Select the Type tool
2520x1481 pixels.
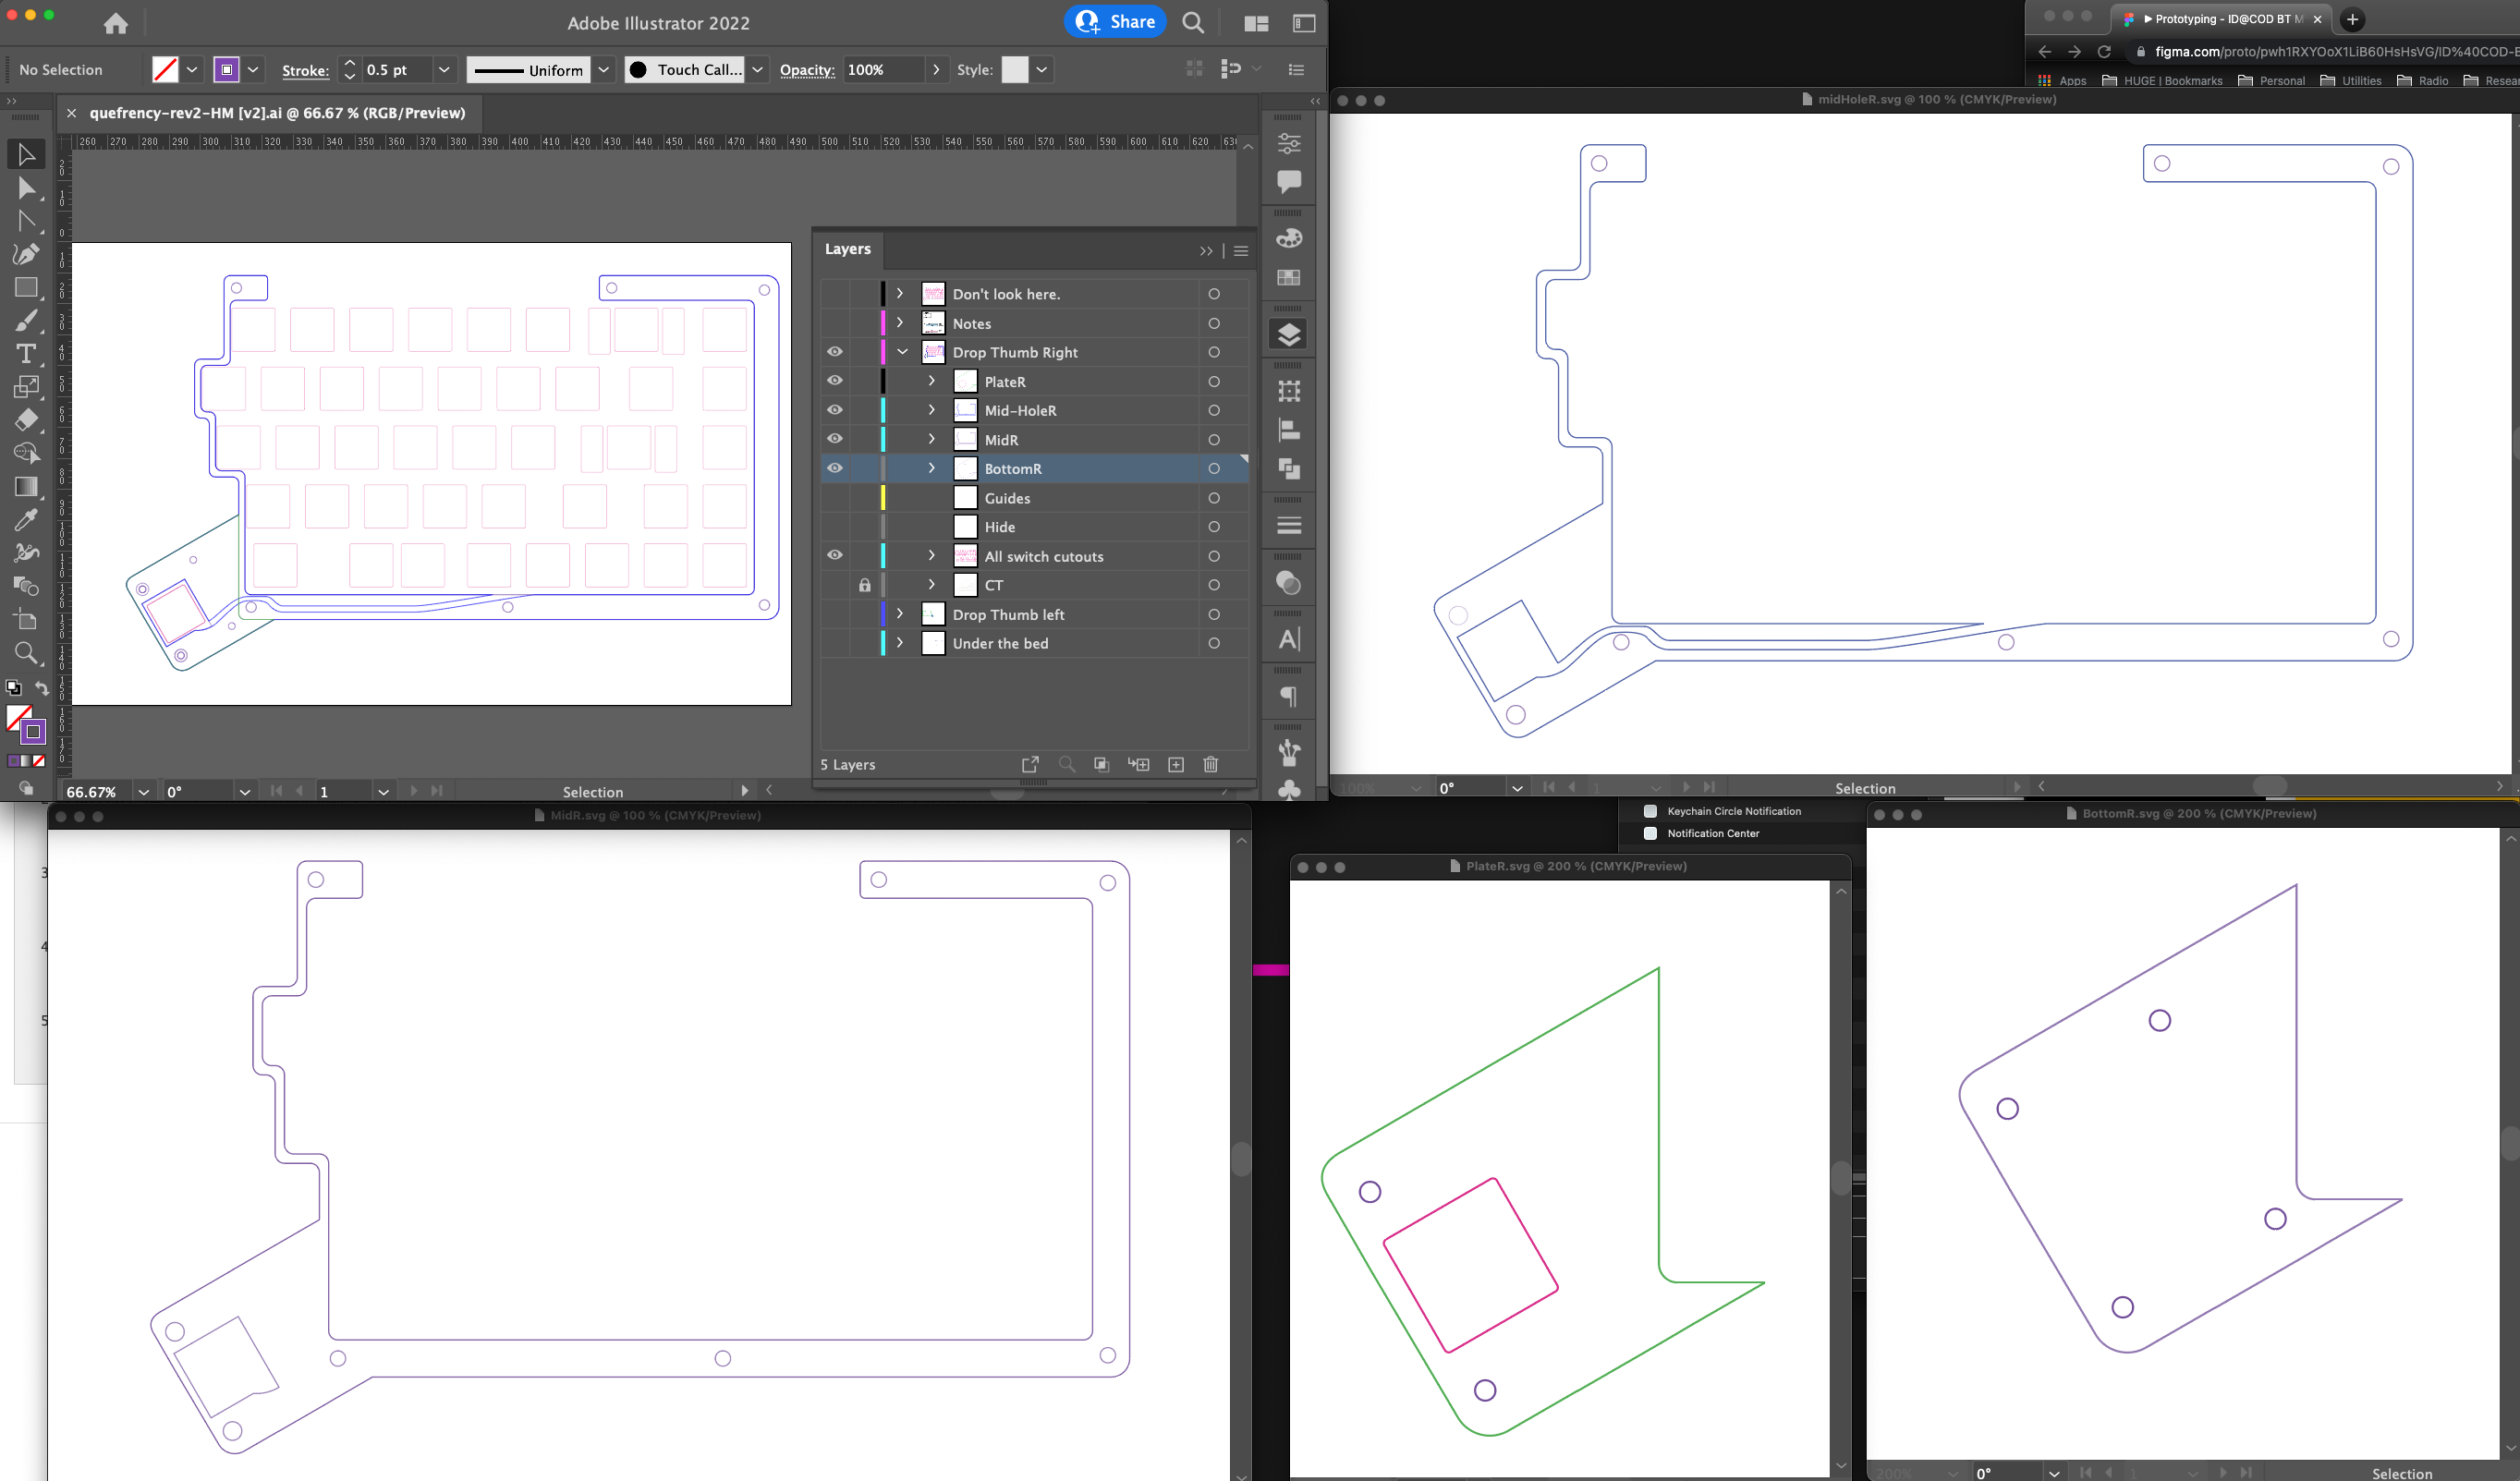pyautogui.click(x=26, y=354)
